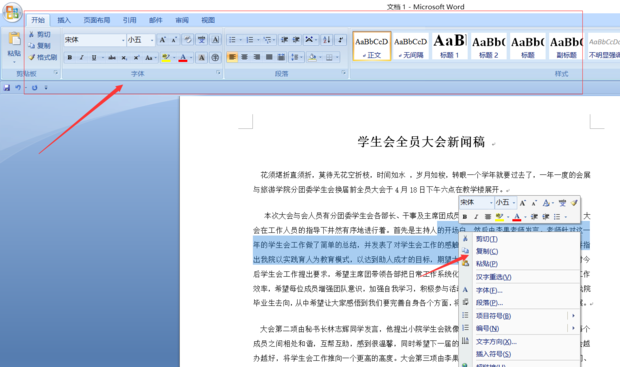620x367 pixels.
Task: Toggle Underline in the ribbon font group
Action: coord(94,58)
